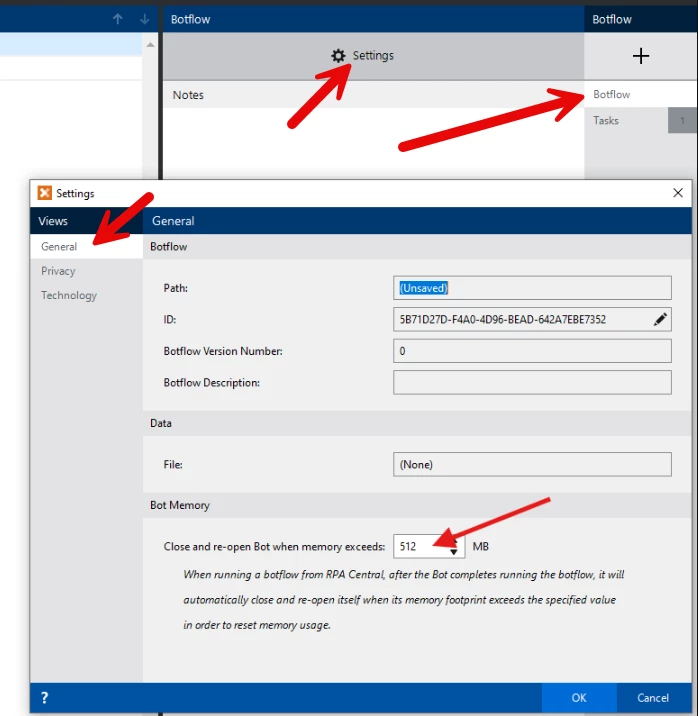
Task: Click the Tasks count badge showing 1
Action: point(682,120)
